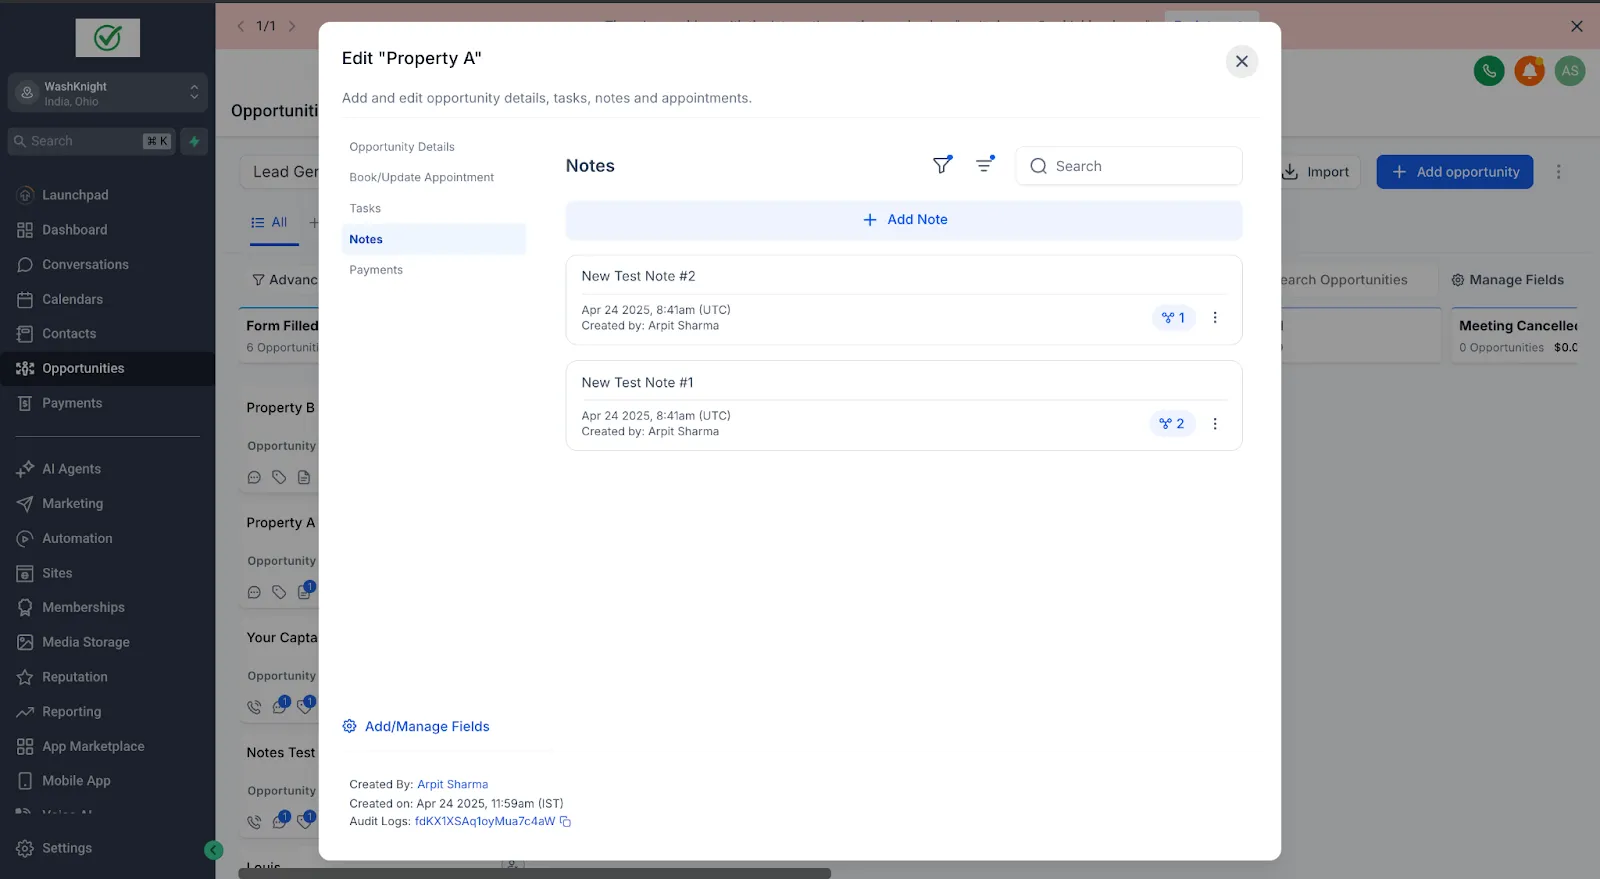Open the orange notifications bell
The image size is (1600, 879).
[x=1529, y=71]
